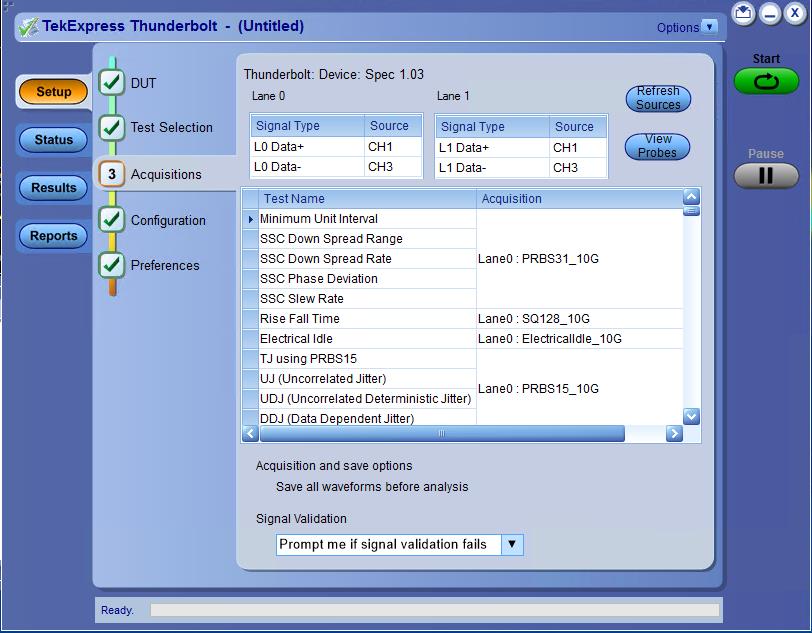Click the keep-on-top window icon in title bar
The height and width of the screenshot is (633, 812).
(743, 13)
